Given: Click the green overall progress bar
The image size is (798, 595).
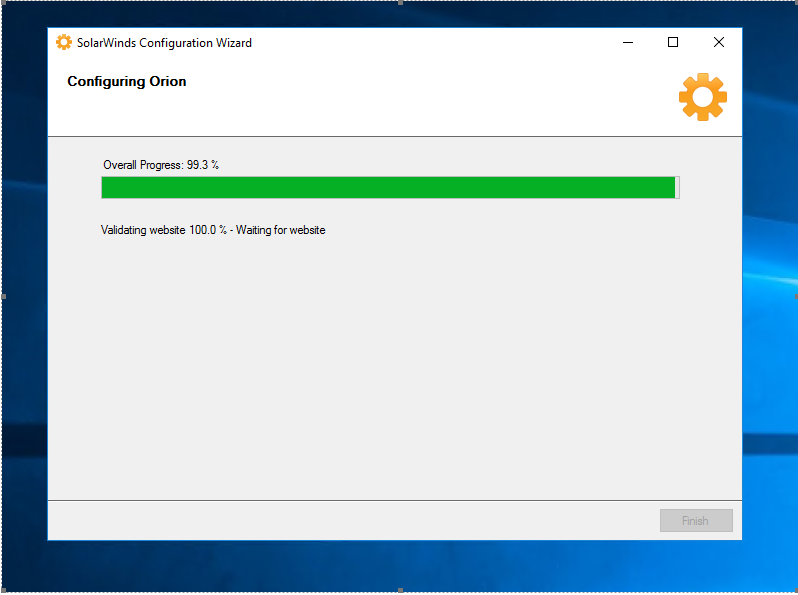Looking at the screenshot, I should point(390,187).
